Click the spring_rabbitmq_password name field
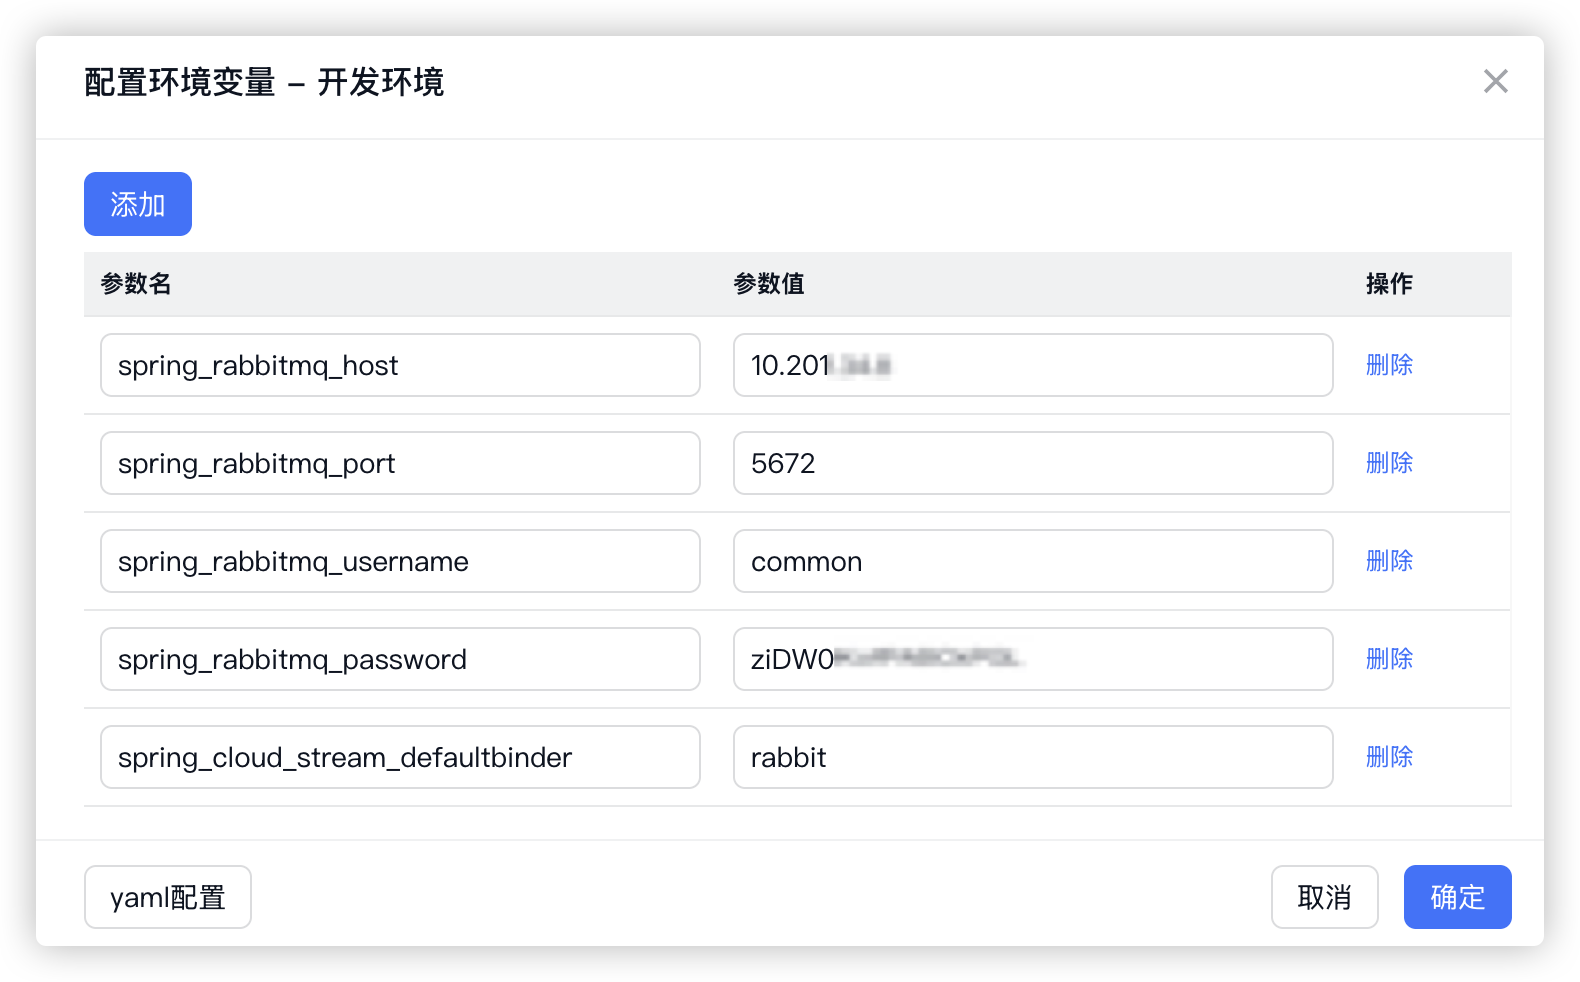This screenshot has height=982, width=1580. point(399,659)
